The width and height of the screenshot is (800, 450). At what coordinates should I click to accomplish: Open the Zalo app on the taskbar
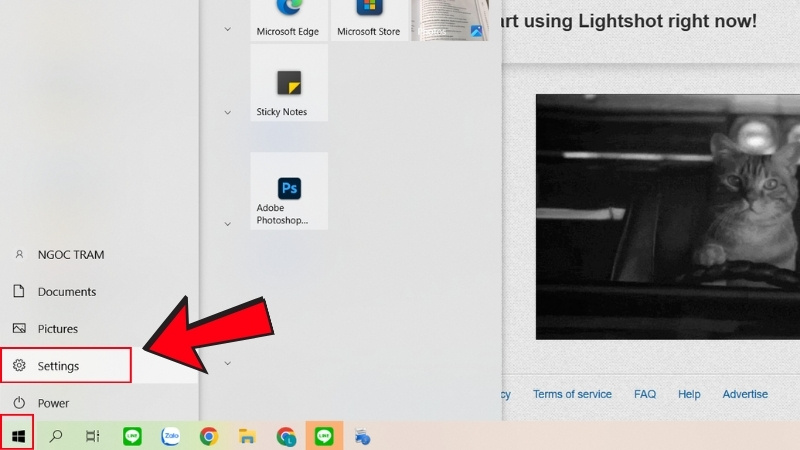171,436
